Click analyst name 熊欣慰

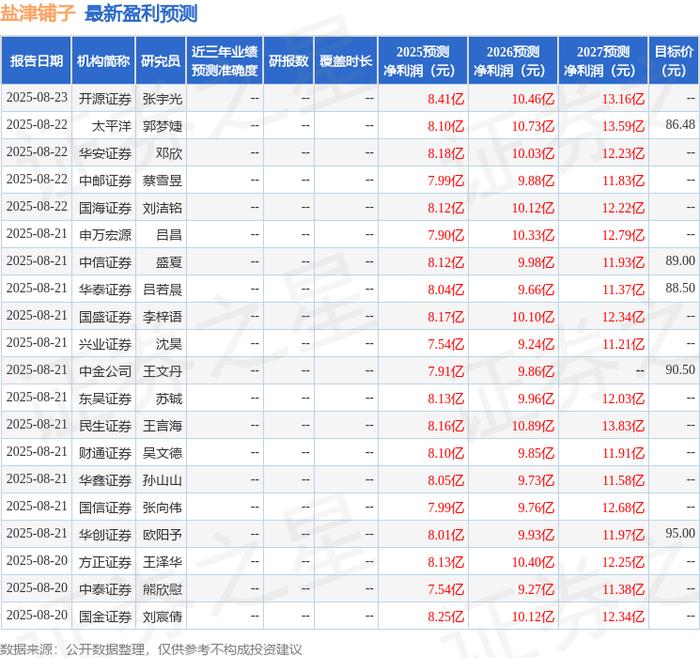point(162,589)
